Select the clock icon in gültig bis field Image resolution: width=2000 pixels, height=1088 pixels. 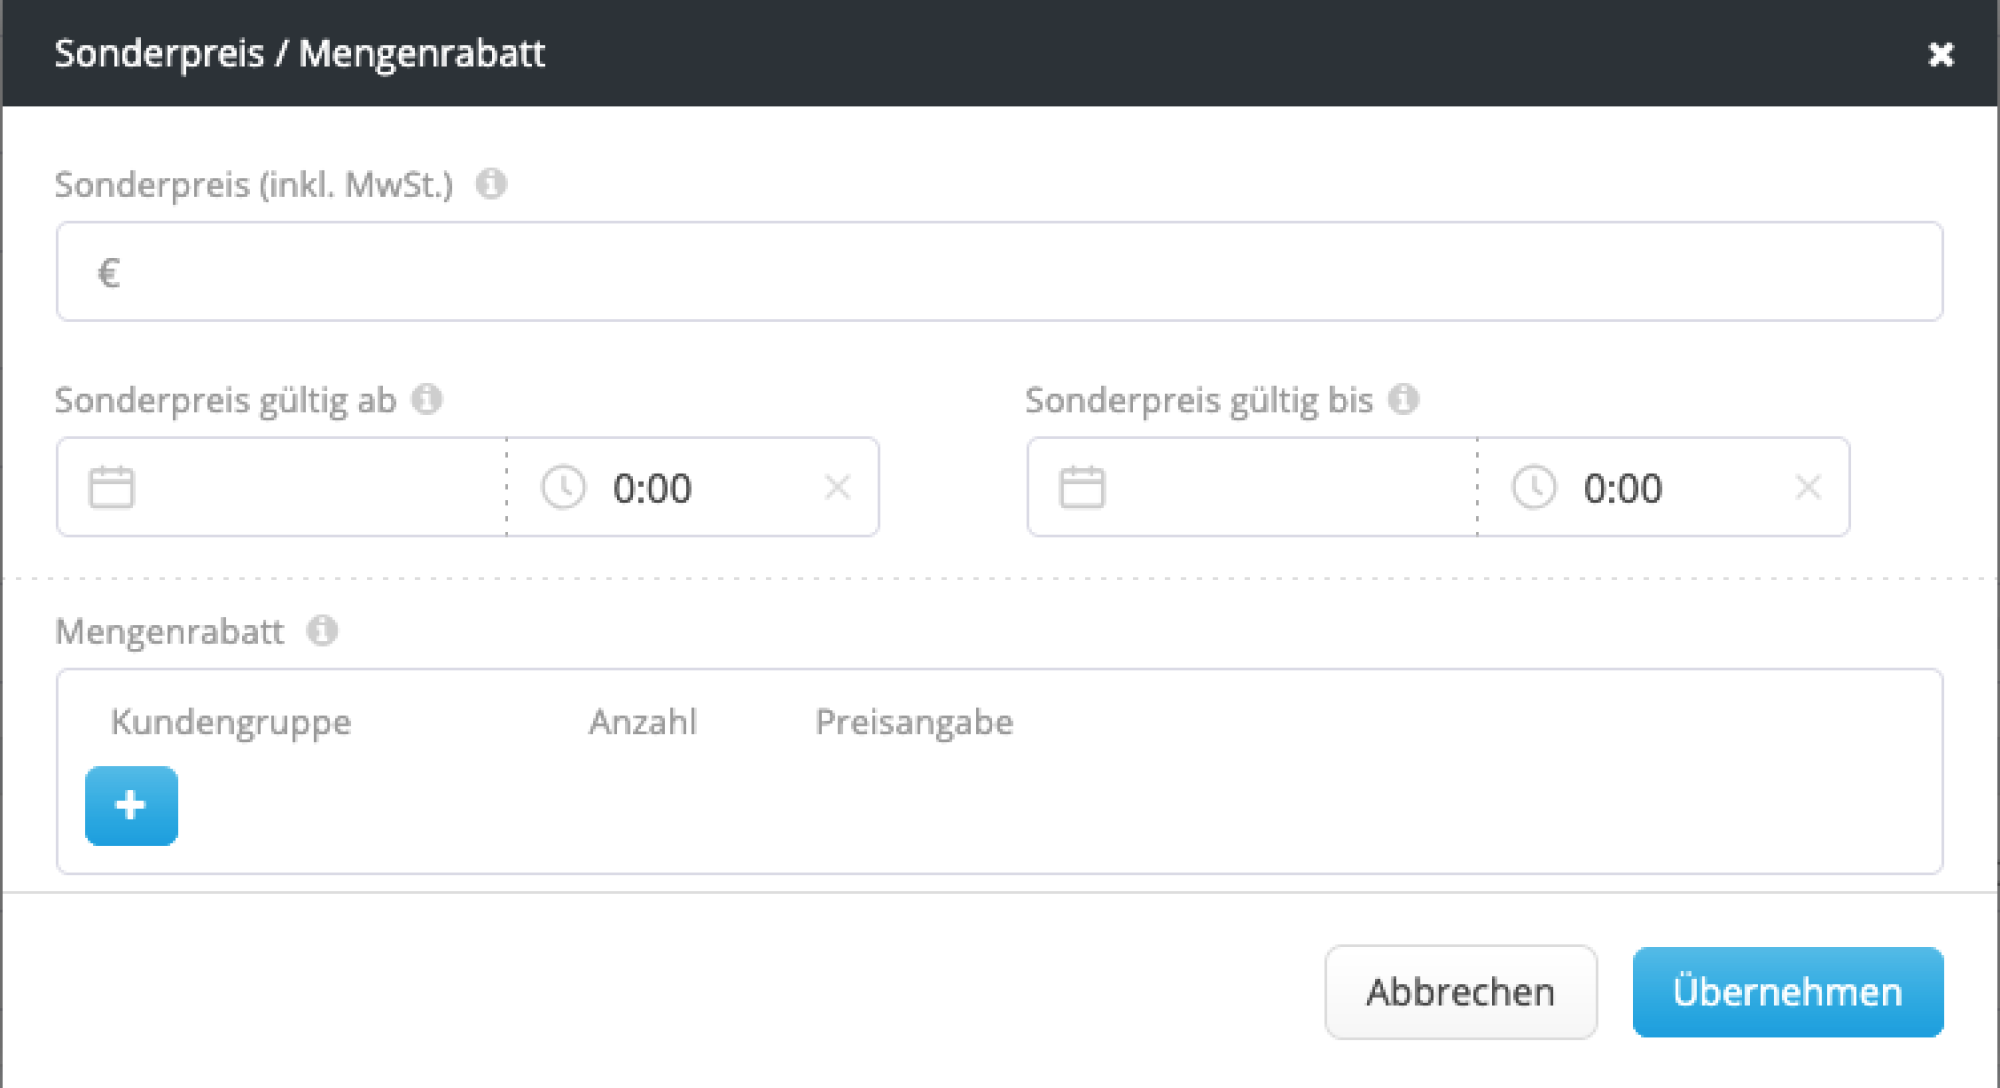coord(1535,488)
